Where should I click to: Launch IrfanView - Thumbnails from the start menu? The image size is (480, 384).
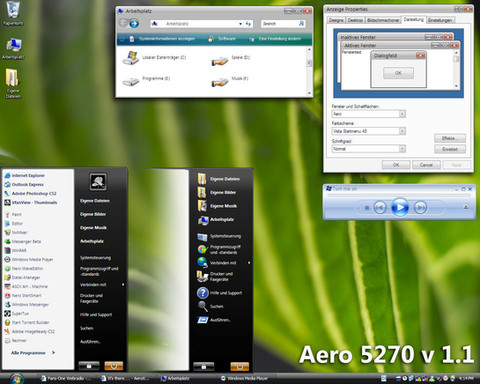tap(31, 202)
